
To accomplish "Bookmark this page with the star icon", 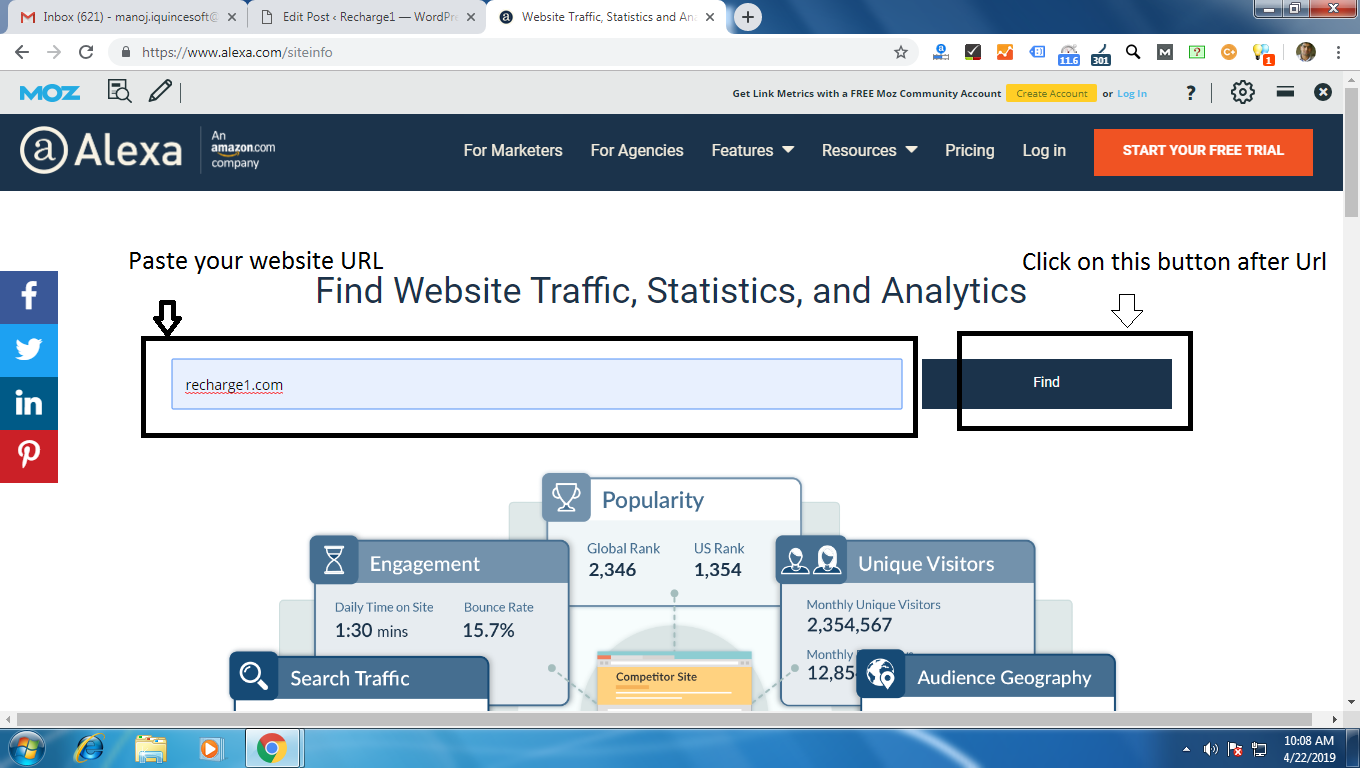I will pos(900,52).
